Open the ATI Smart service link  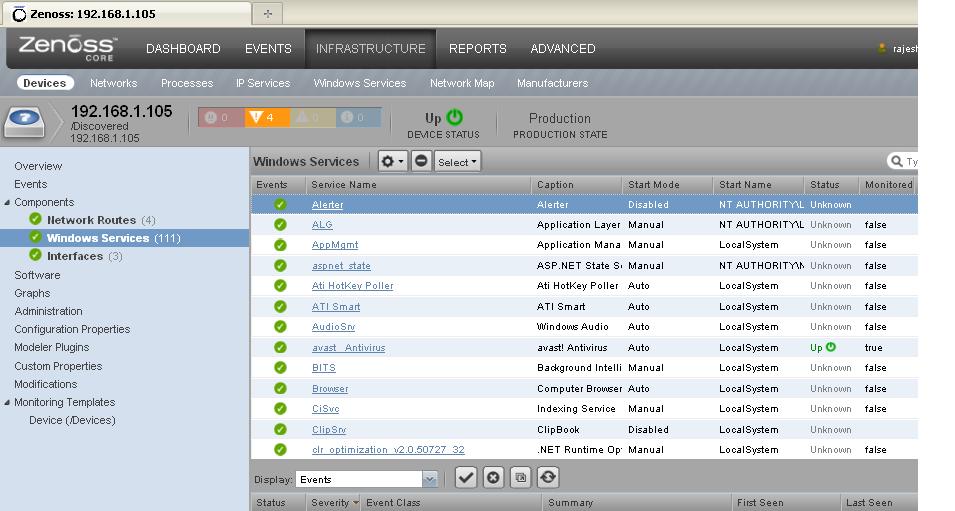[335, 306]
